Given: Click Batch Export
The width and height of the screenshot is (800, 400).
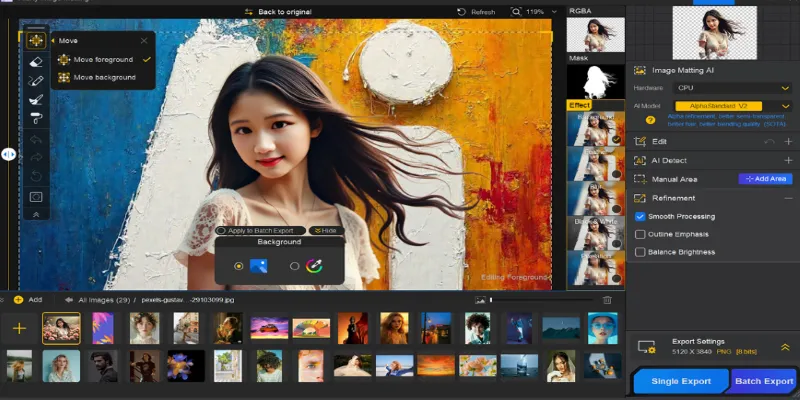Looking at the screenshot, I should point(764,381).
